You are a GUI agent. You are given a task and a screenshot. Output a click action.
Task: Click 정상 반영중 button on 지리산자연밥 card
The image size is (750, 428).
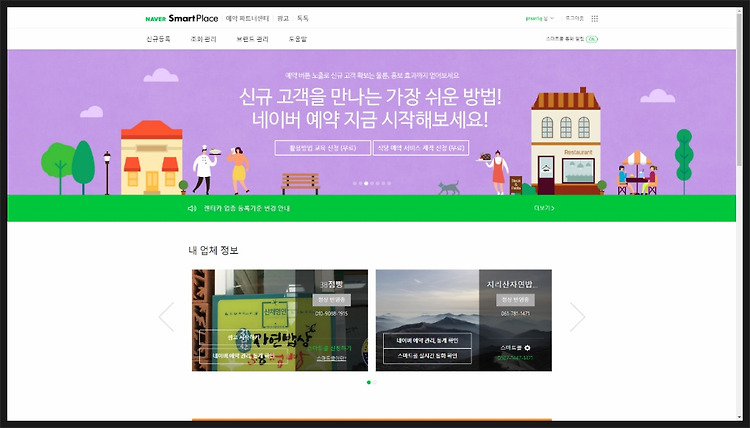[x=515, y=300]
